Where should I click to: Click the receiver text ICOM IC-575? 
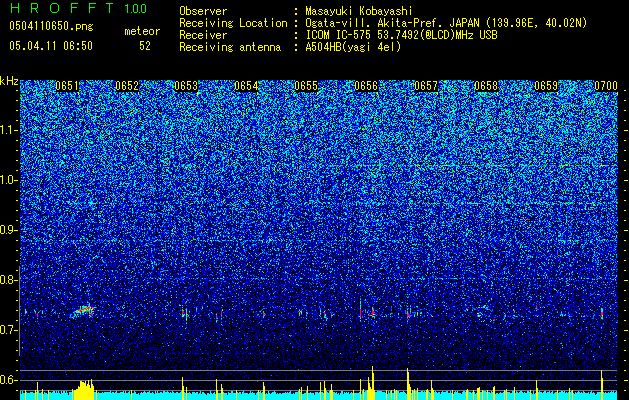(x=341, y=35)
